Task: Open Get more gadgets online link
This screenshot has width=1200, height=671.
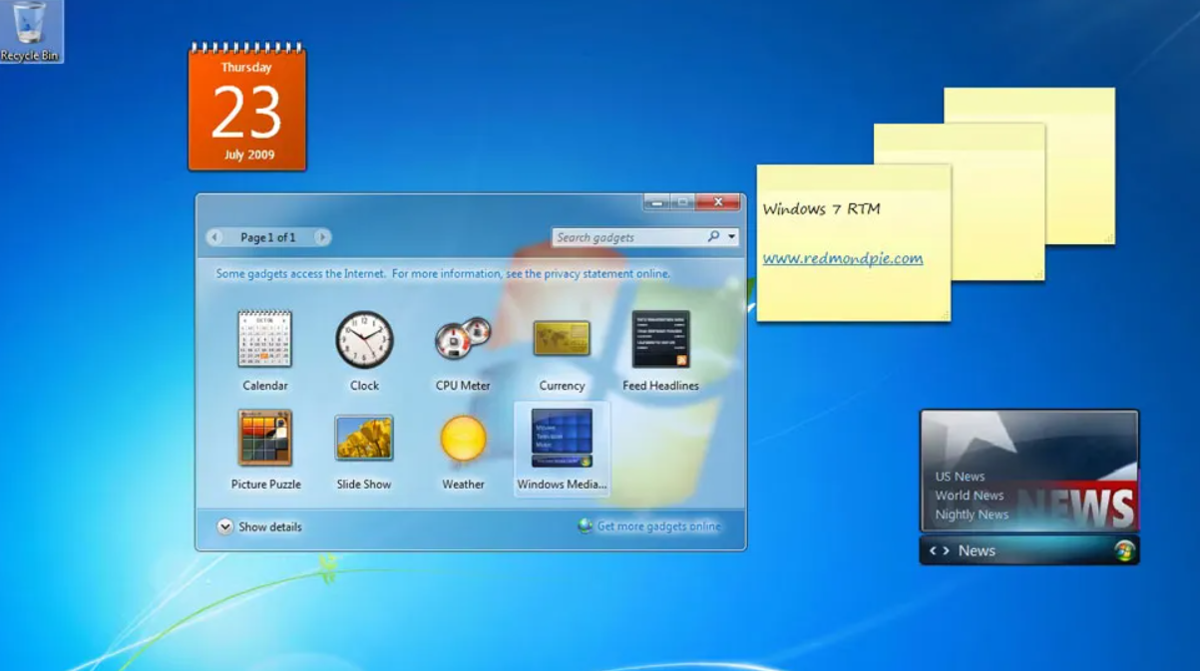Action: tap(657, 526)
